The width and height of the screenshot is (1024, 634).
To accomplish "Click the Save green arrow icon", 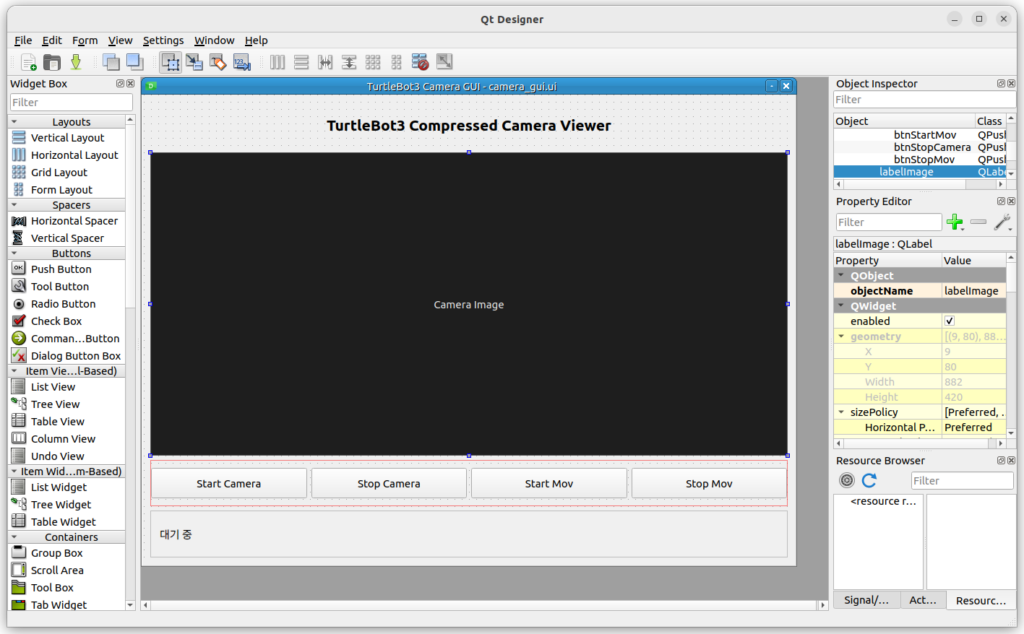I will click(76, 62).
